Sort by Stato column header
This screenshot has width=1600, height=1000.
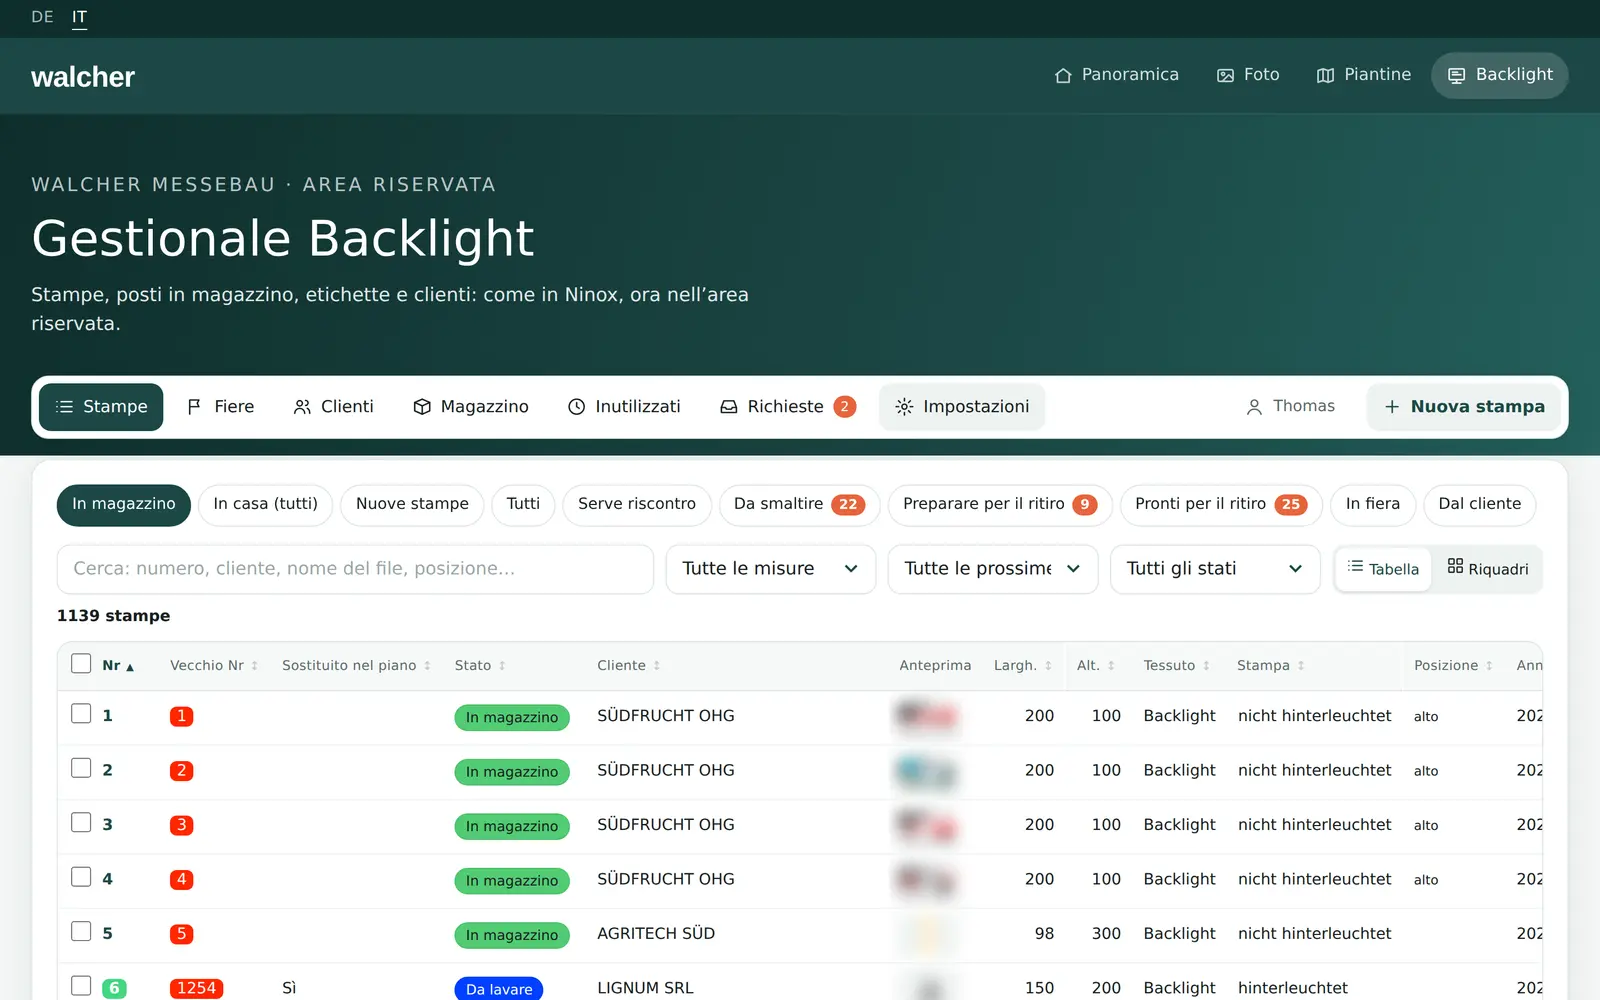click(480, 666)
